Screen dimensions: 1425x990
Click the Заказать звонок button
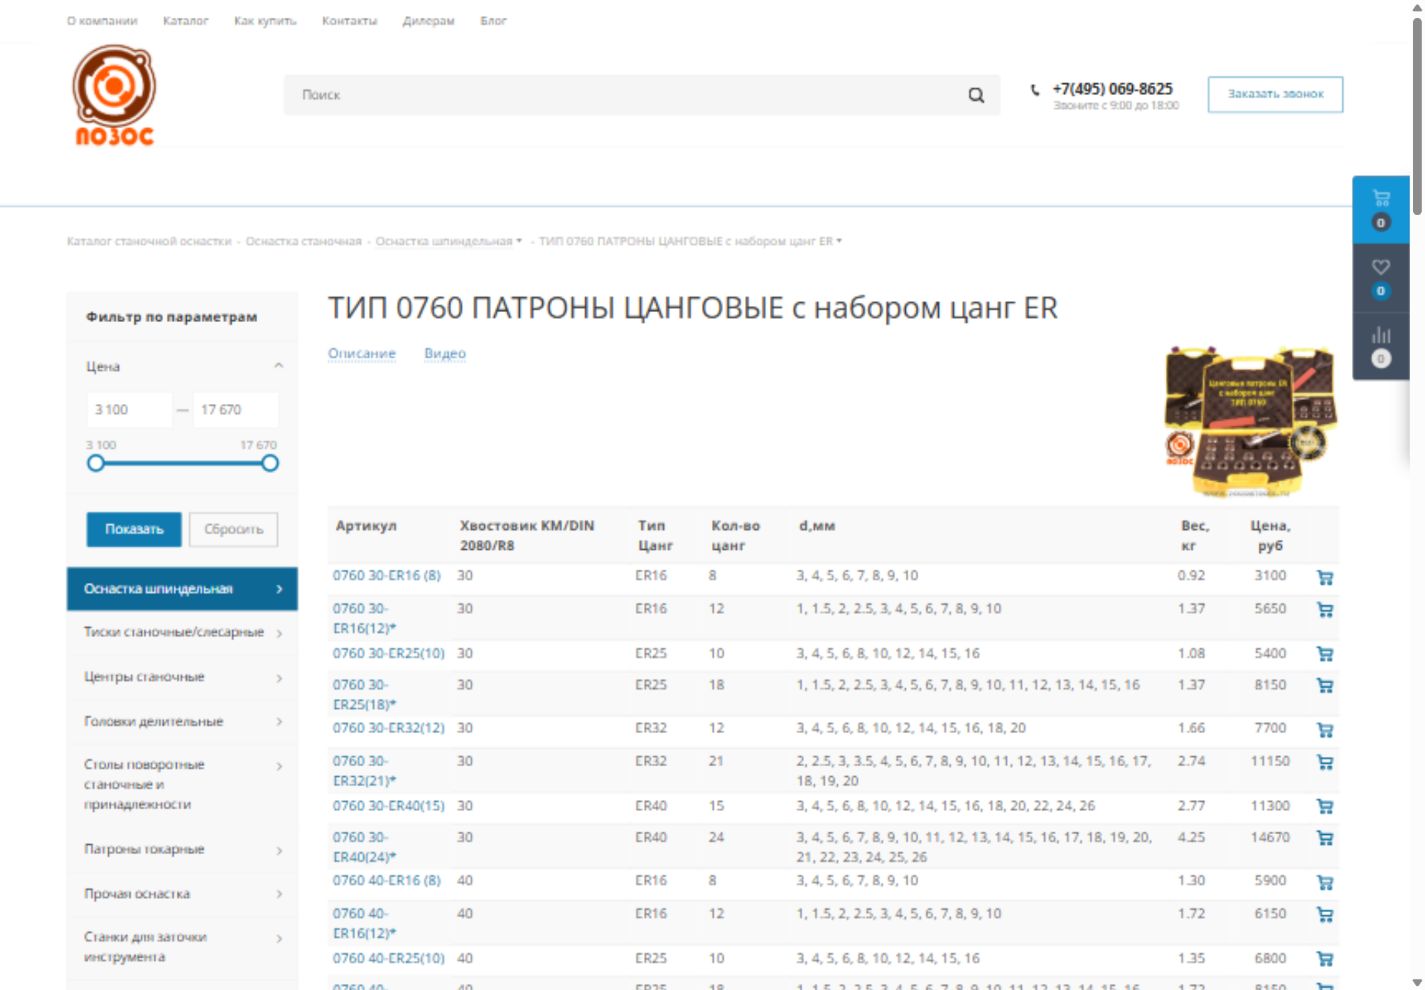tap(1275, 94)
